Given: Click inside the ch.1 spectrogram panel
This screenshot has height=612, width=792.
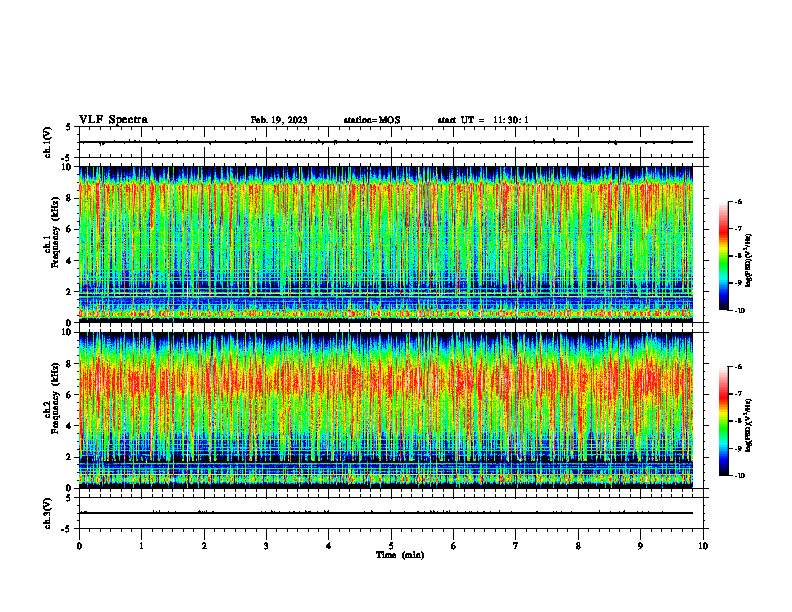Looking at the screenshot, I should click(x=386, y=244).
